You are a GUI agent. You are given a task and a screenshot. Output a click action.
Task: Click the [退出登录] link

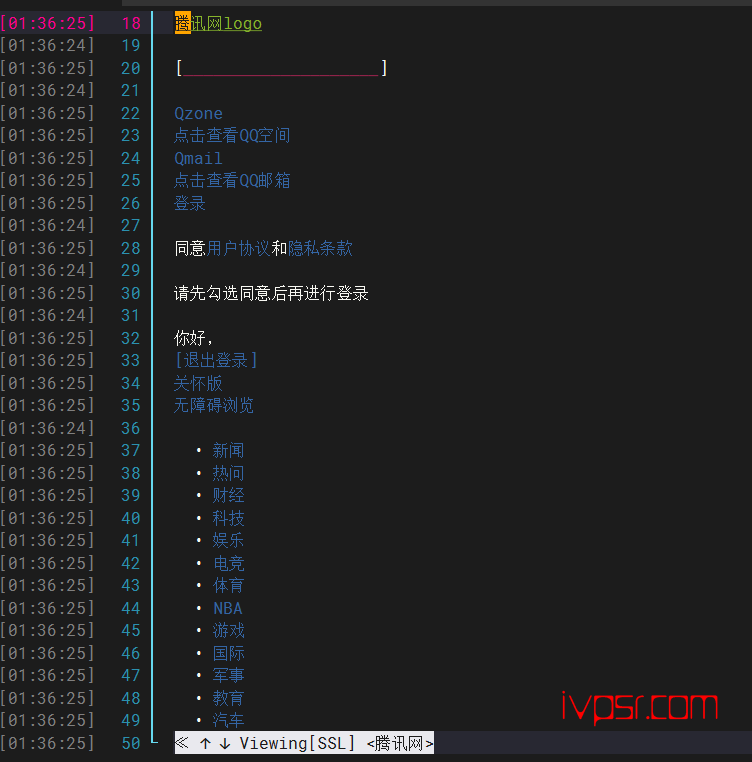click(x=216, y=361)
